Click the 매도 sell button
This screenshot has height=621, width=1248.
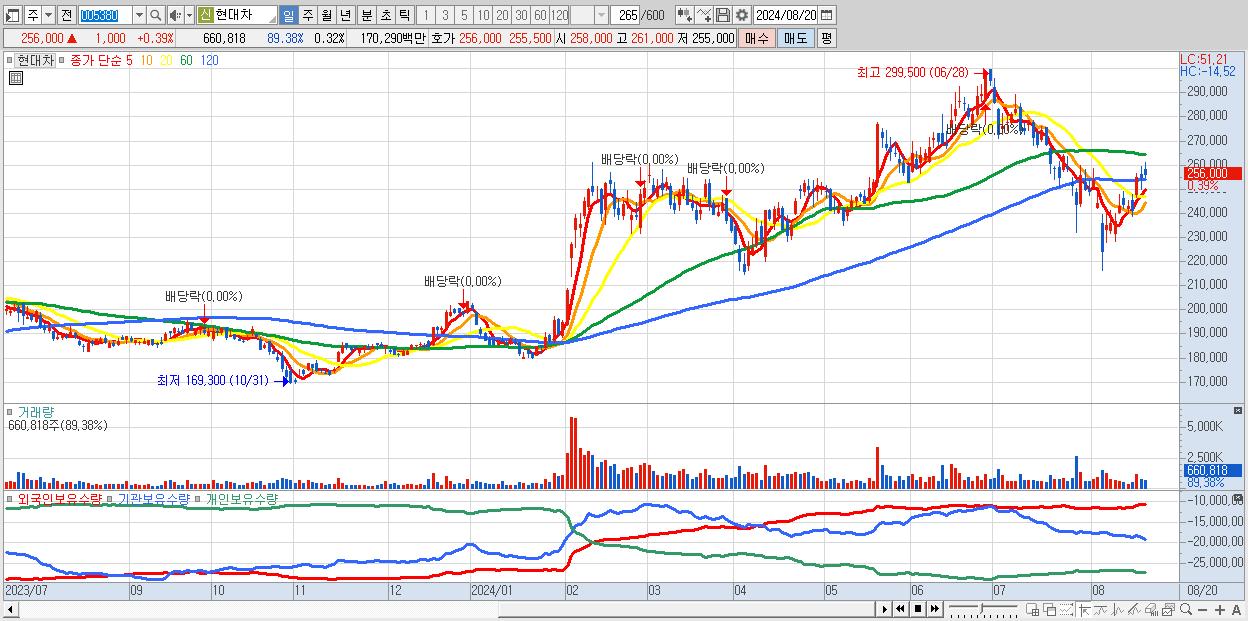click(795, 38)
